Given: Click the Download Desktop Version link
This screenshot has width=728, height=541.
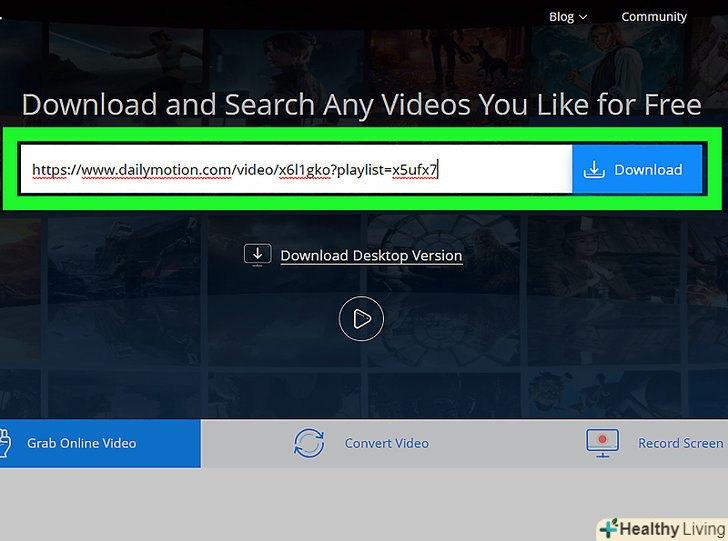Looking at the screenshot, I should tap(371, 255).
